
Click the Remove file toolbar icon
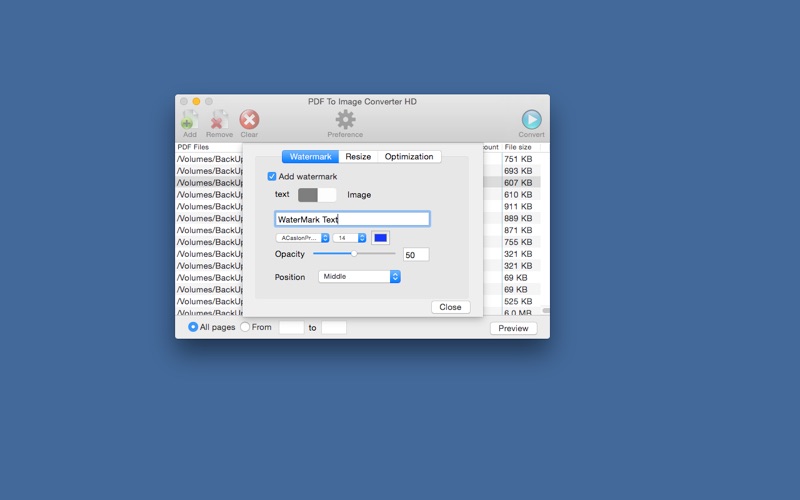point(219,121)
